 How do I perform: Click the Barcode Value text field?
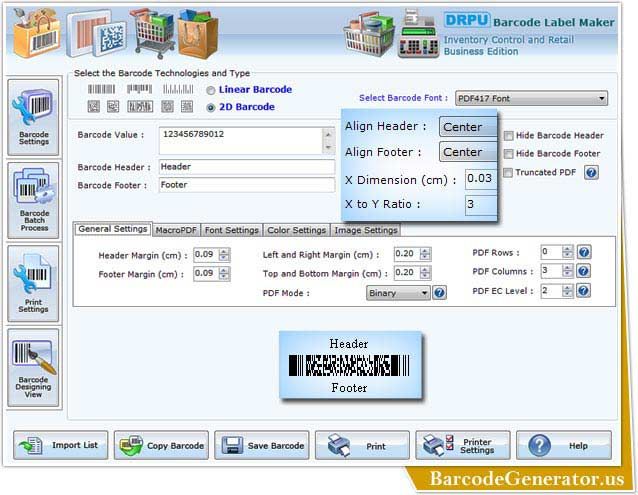pos(241,141)
